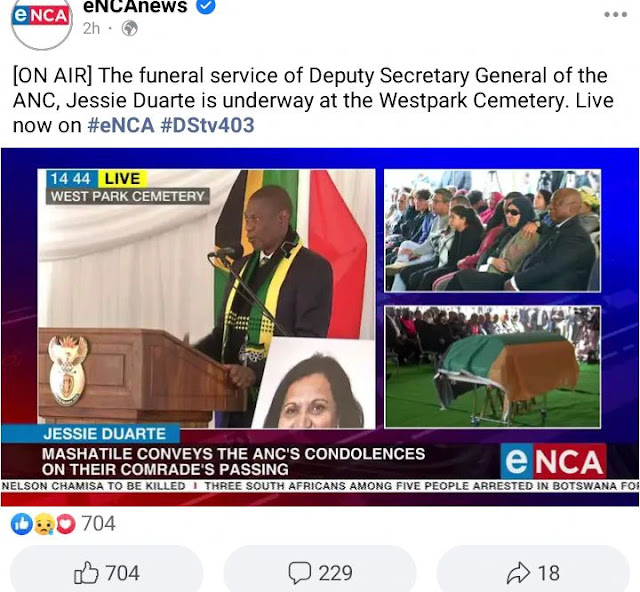Click the flag-draped coffin video frame

coord(493,367)
